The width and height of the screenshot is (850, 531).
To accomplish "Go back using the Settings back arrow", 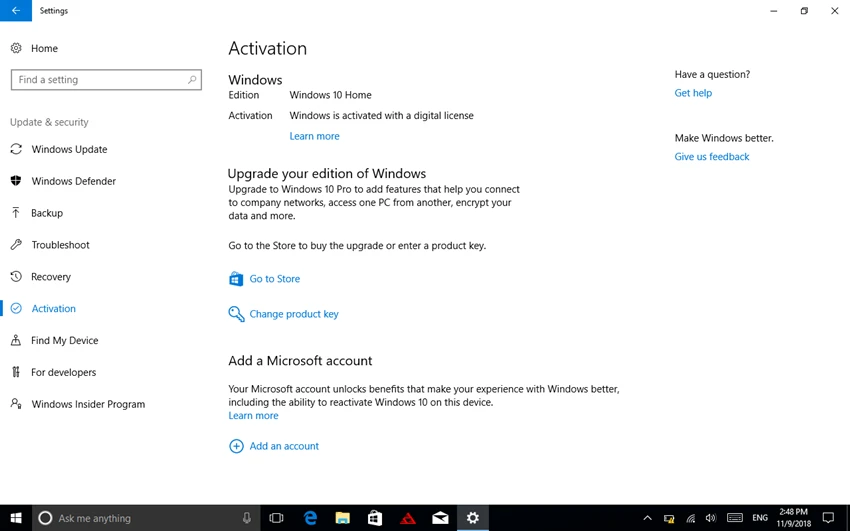I will click(16, 10).
